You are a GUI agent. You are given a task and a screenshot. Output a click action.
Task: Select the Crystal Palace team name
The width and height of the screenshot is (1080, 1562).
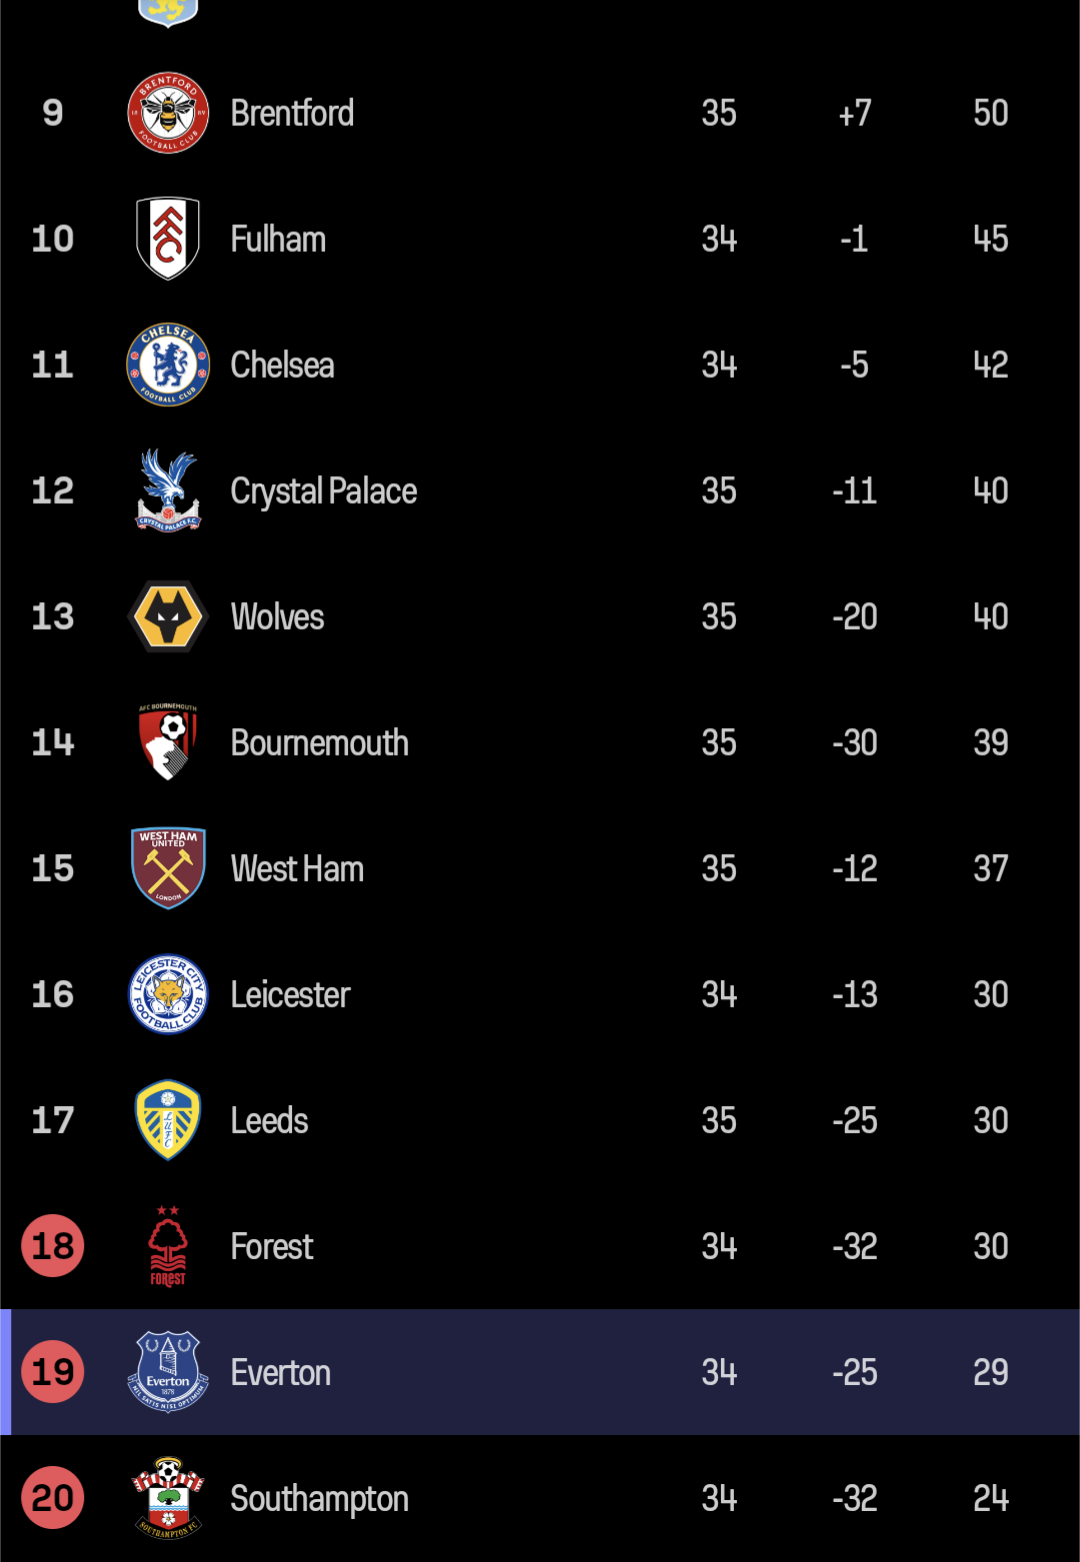[x=324, y=492]
